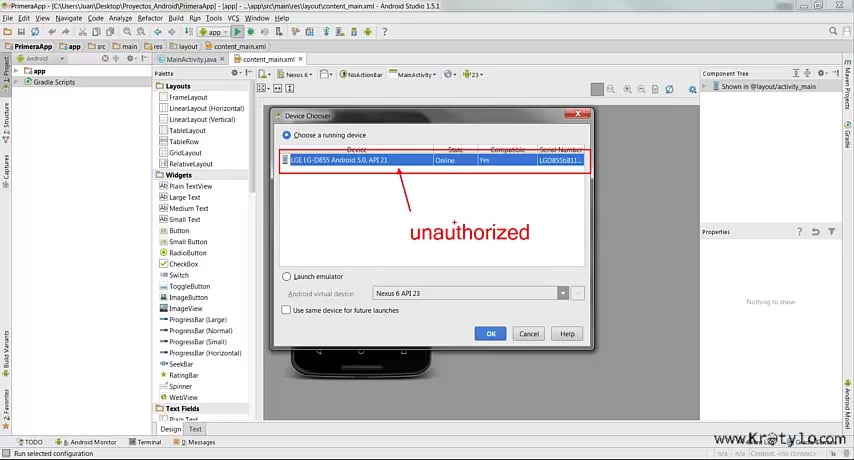Open the Android project view dropdown
Screen dimensions: 854x460
coord(40,58)
